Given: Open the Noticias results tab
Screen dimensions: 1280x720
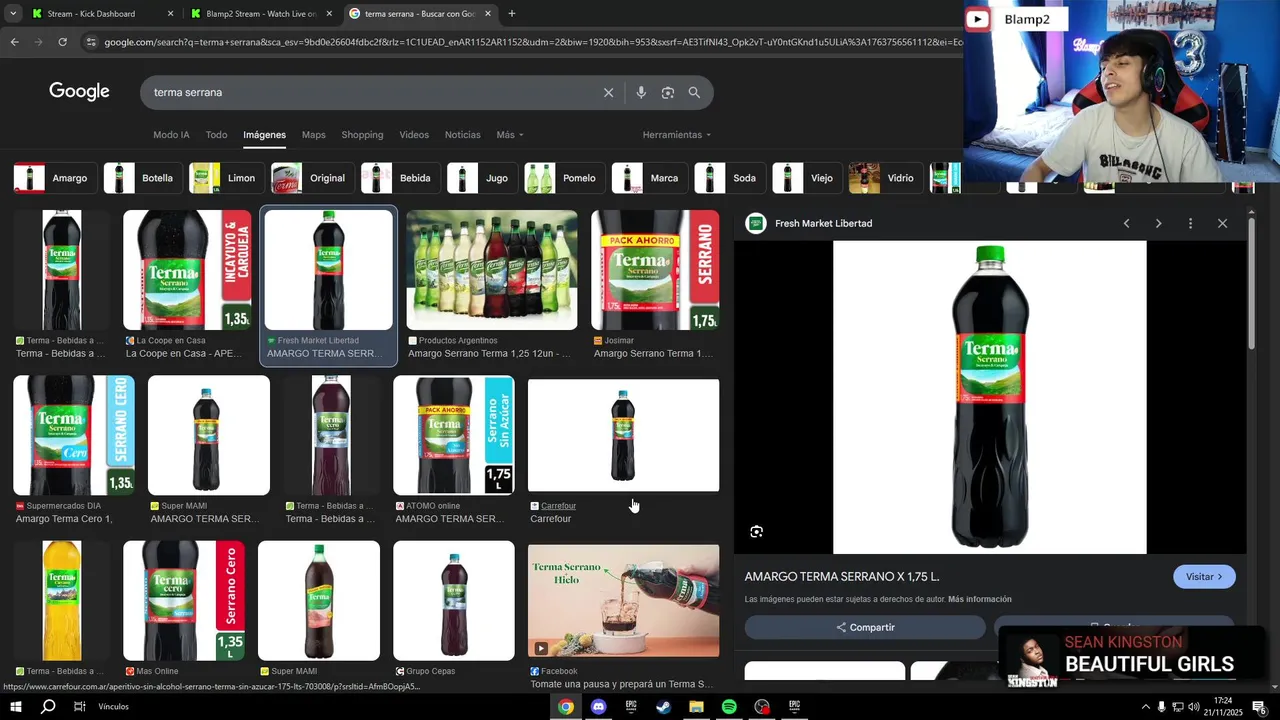Looking at the screenshot, I should 462,135.
